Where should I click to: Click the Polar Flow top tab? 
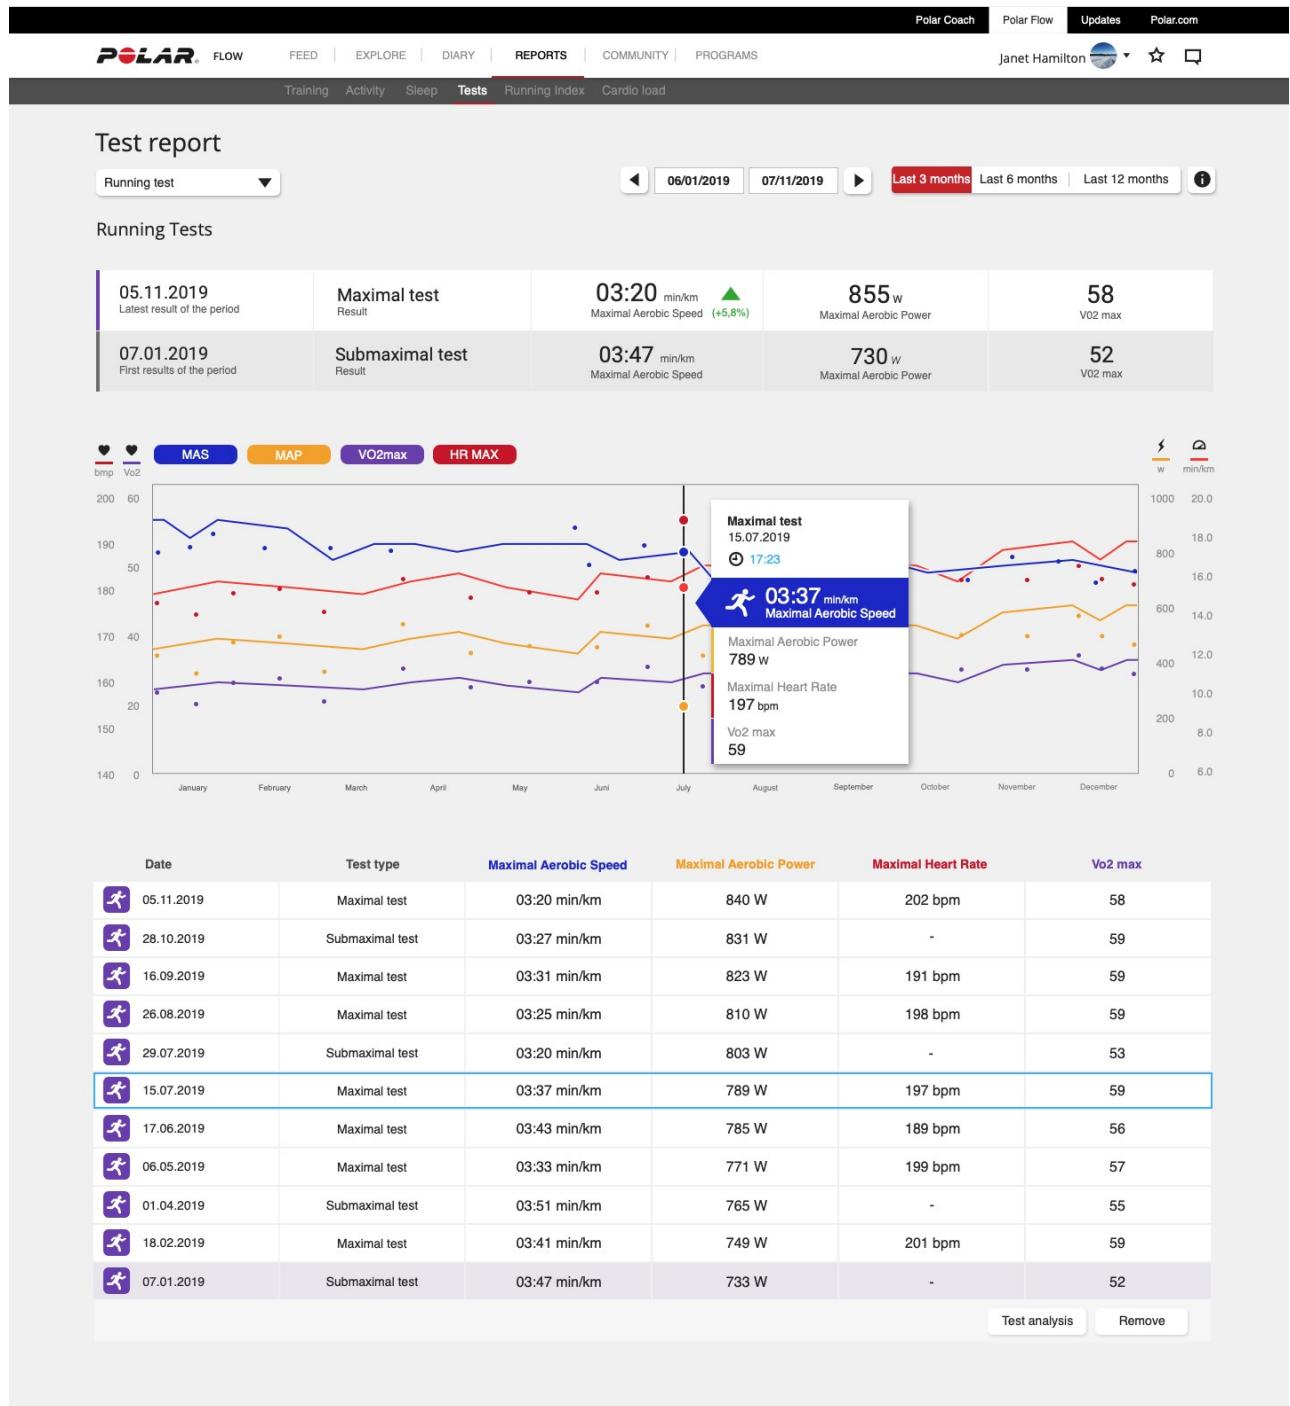[x=1028, y=20]
